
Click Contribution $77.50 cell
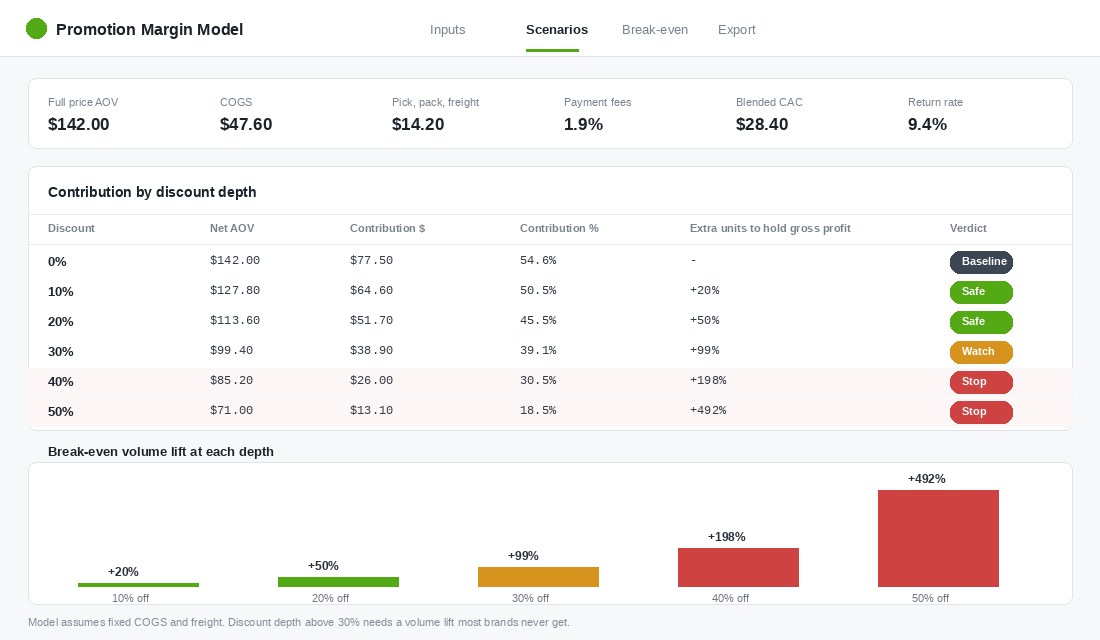[x=371, y=260]
